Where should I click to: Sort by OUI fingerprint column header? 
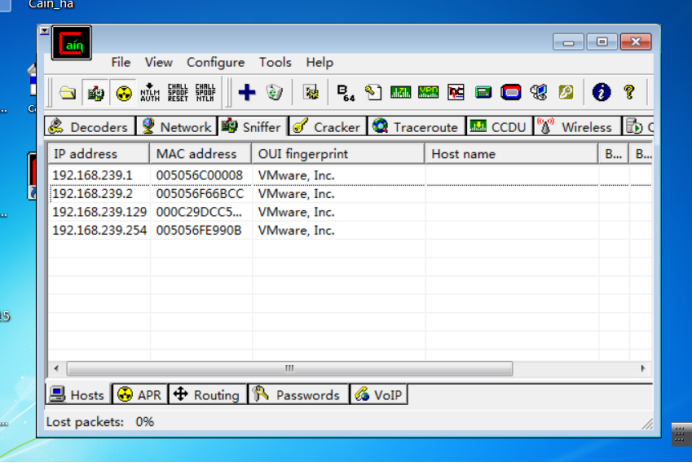pos(338,154)
